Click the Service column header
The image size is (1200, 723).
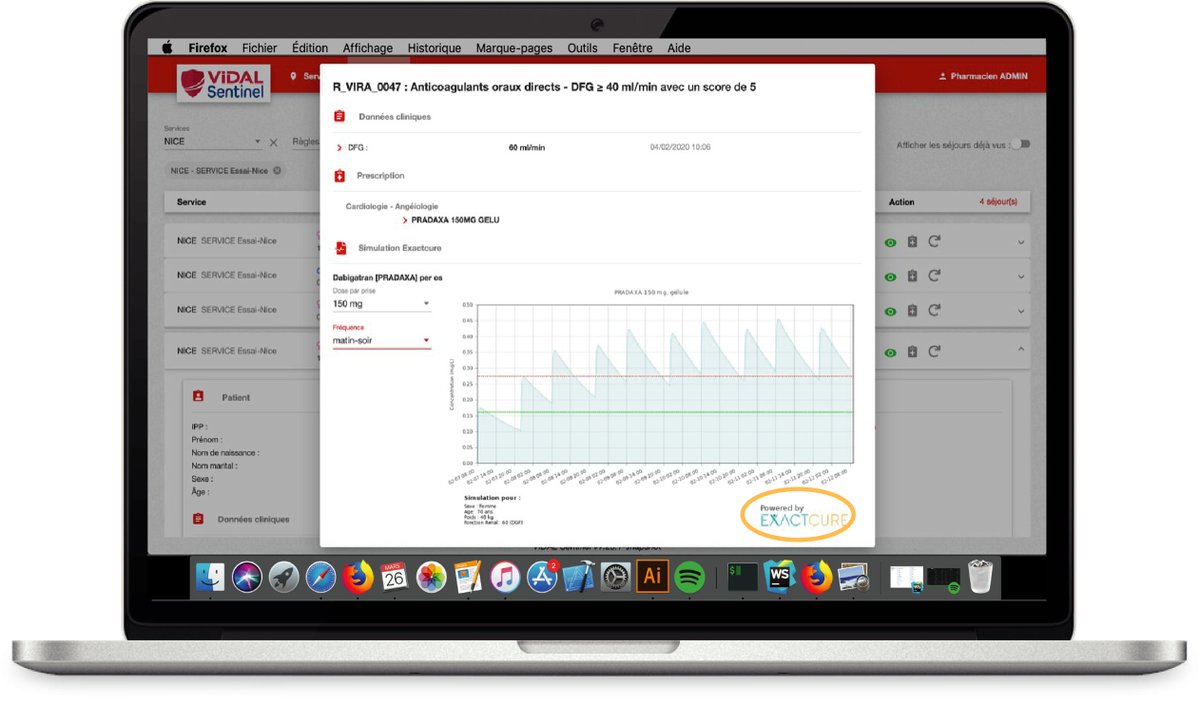[x=191, y=202]
